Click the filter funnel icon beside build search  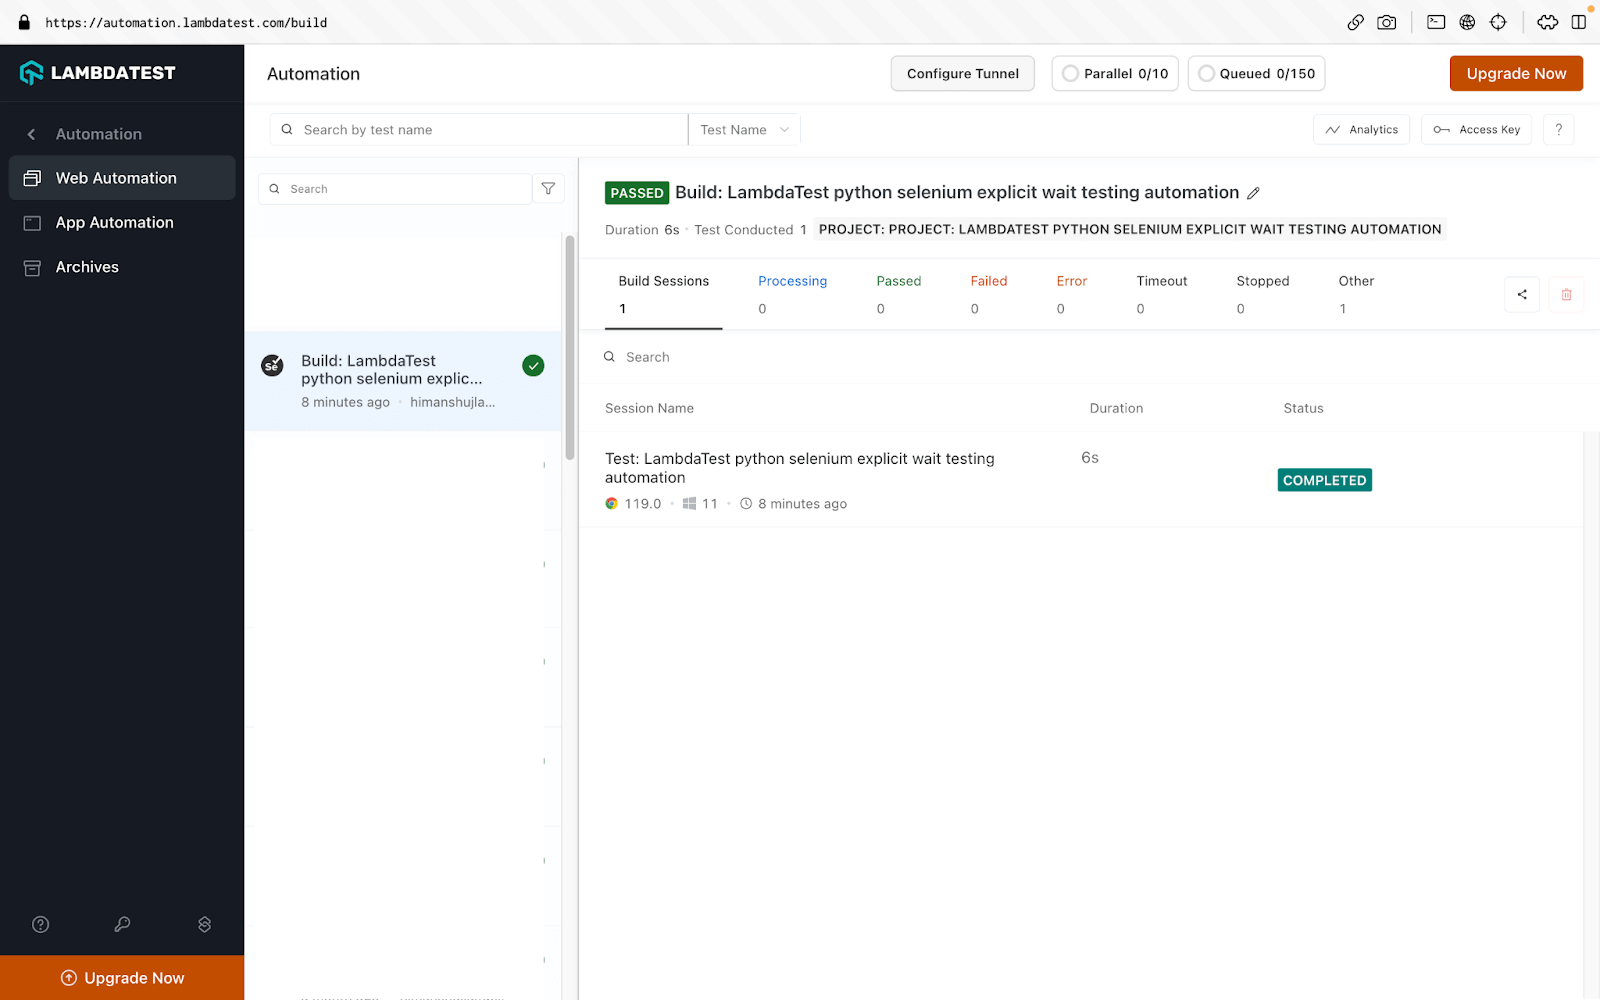(548, 189)
